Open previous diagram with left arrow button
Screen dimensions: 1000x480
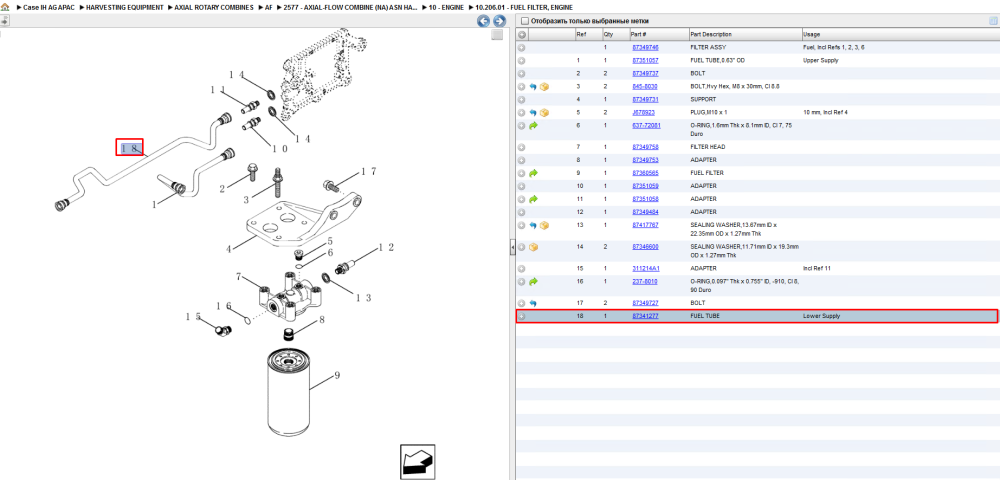tap(483, 21)
